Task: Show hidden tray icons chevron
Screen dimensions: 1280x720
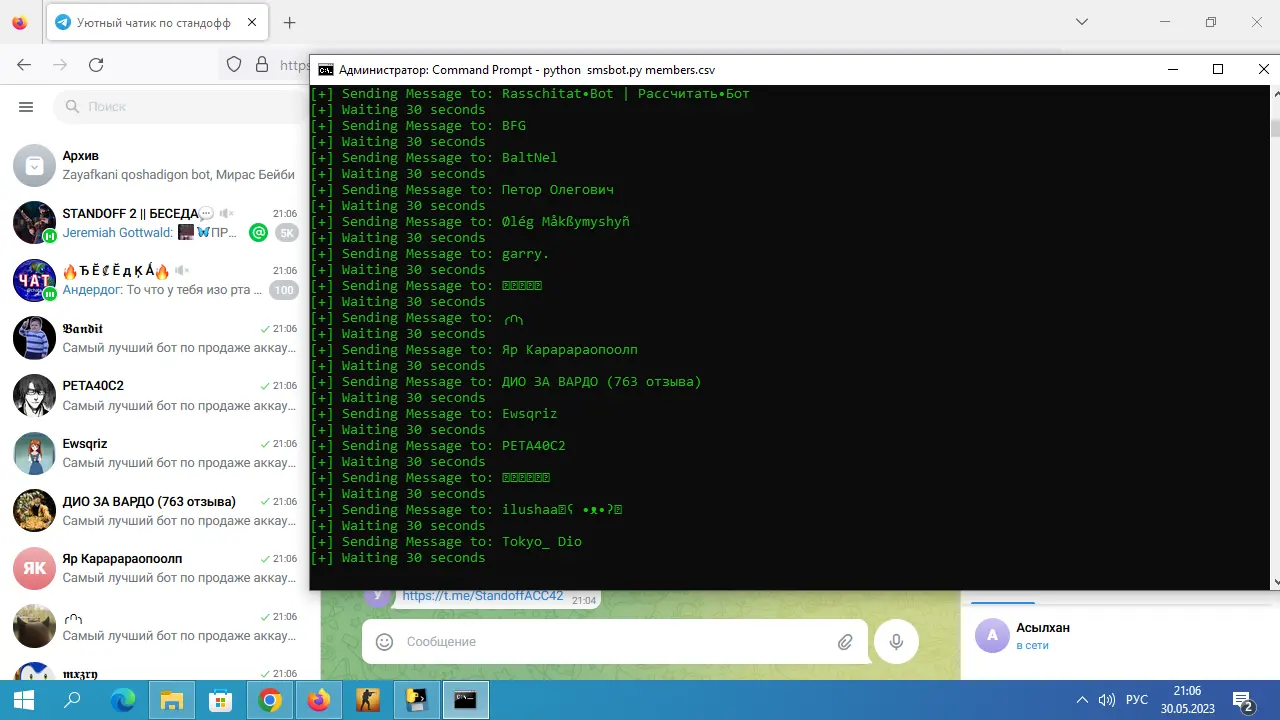Action: pyautogui.click(x=1082, y=700)
